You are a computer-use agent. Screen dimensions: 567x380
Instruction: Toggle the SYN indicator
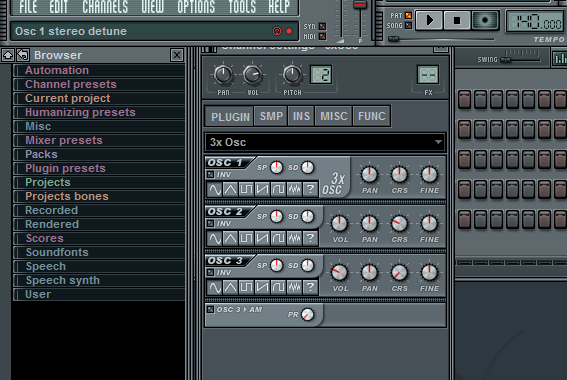click(322, 26)
